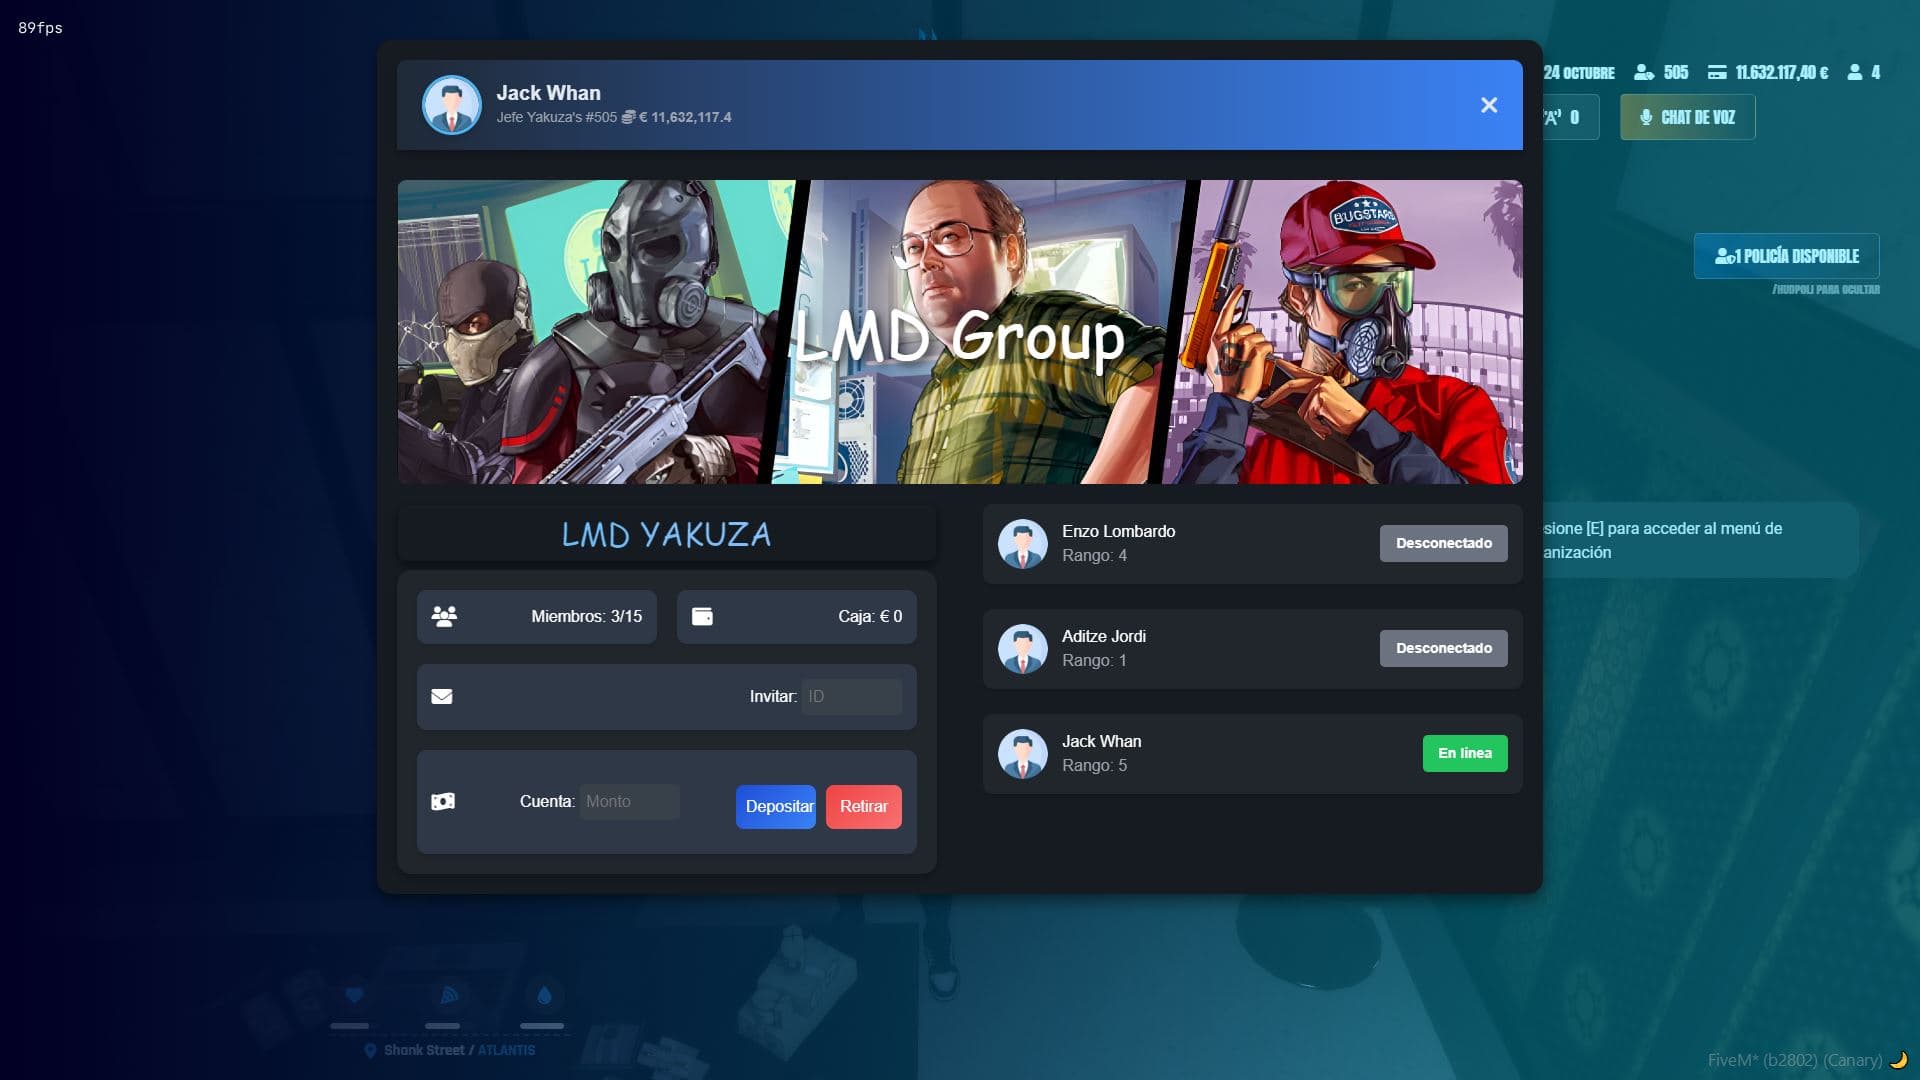Screen dimensions: 1920x1080
Task: Click the LMD YAKUZA title panel
Action: coord(666,534)
